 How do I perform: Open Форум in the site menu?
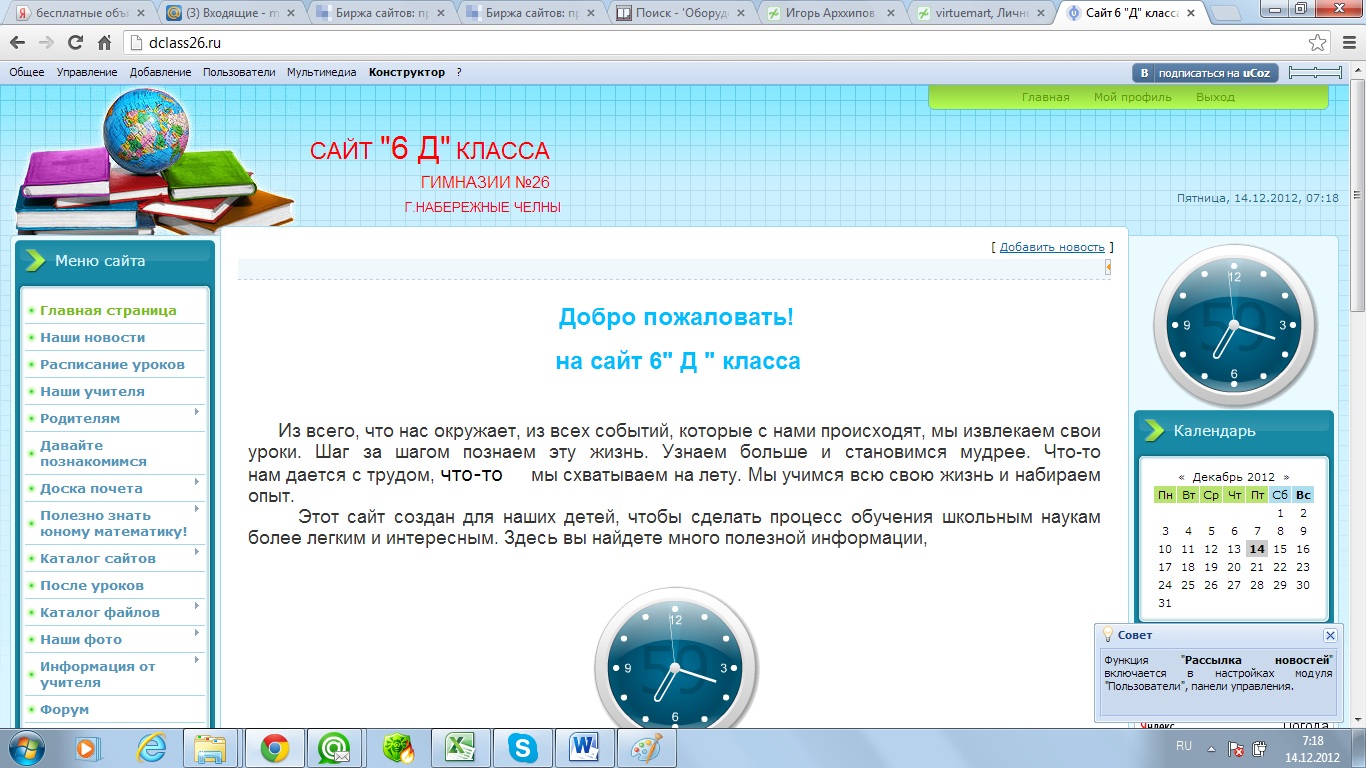tap(64, 709)
